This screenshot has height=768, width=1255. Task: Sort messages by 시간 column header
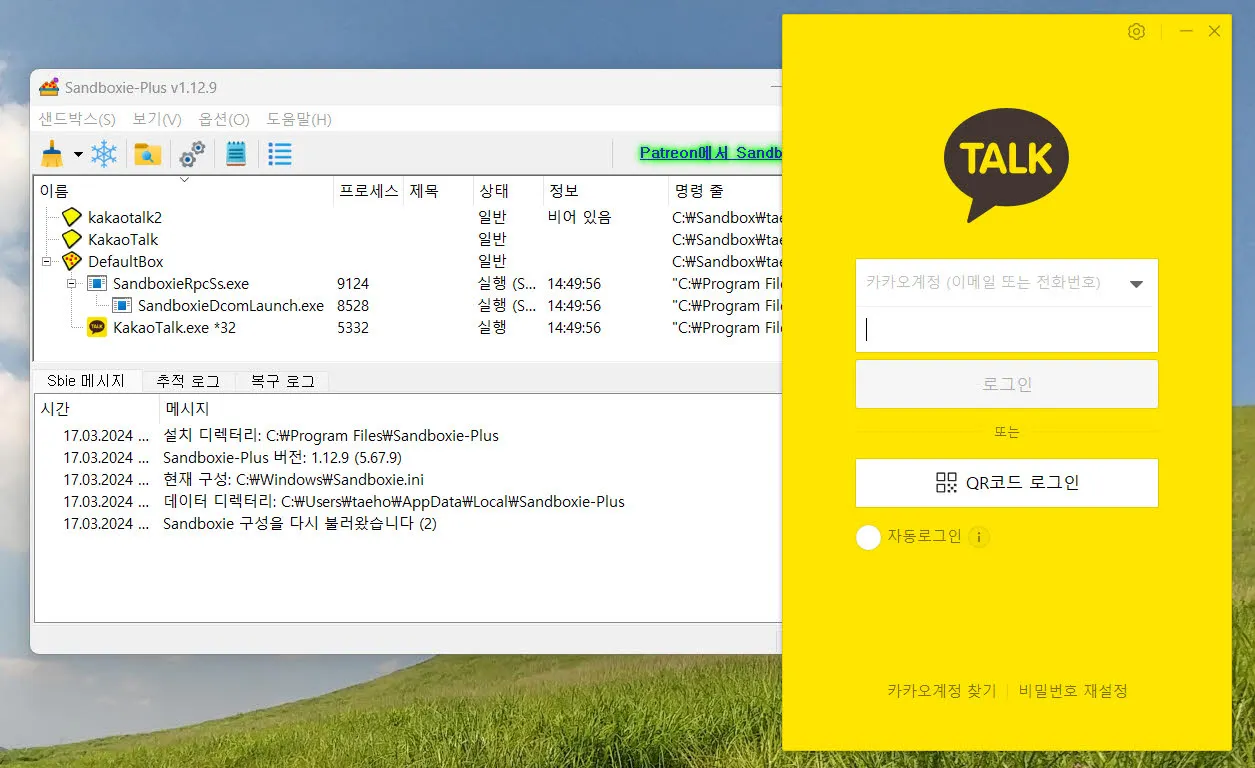tap(97, 409)
